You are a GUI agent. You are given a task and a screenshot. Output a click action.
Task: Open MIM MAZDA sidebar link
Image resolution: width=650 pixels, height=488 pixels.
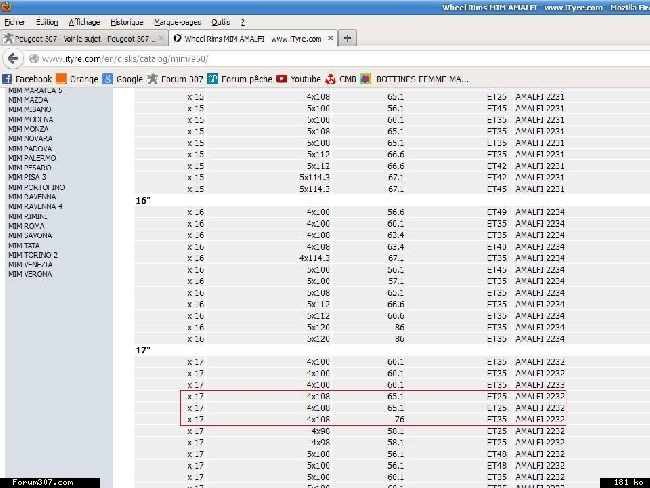tap(28, 100)
